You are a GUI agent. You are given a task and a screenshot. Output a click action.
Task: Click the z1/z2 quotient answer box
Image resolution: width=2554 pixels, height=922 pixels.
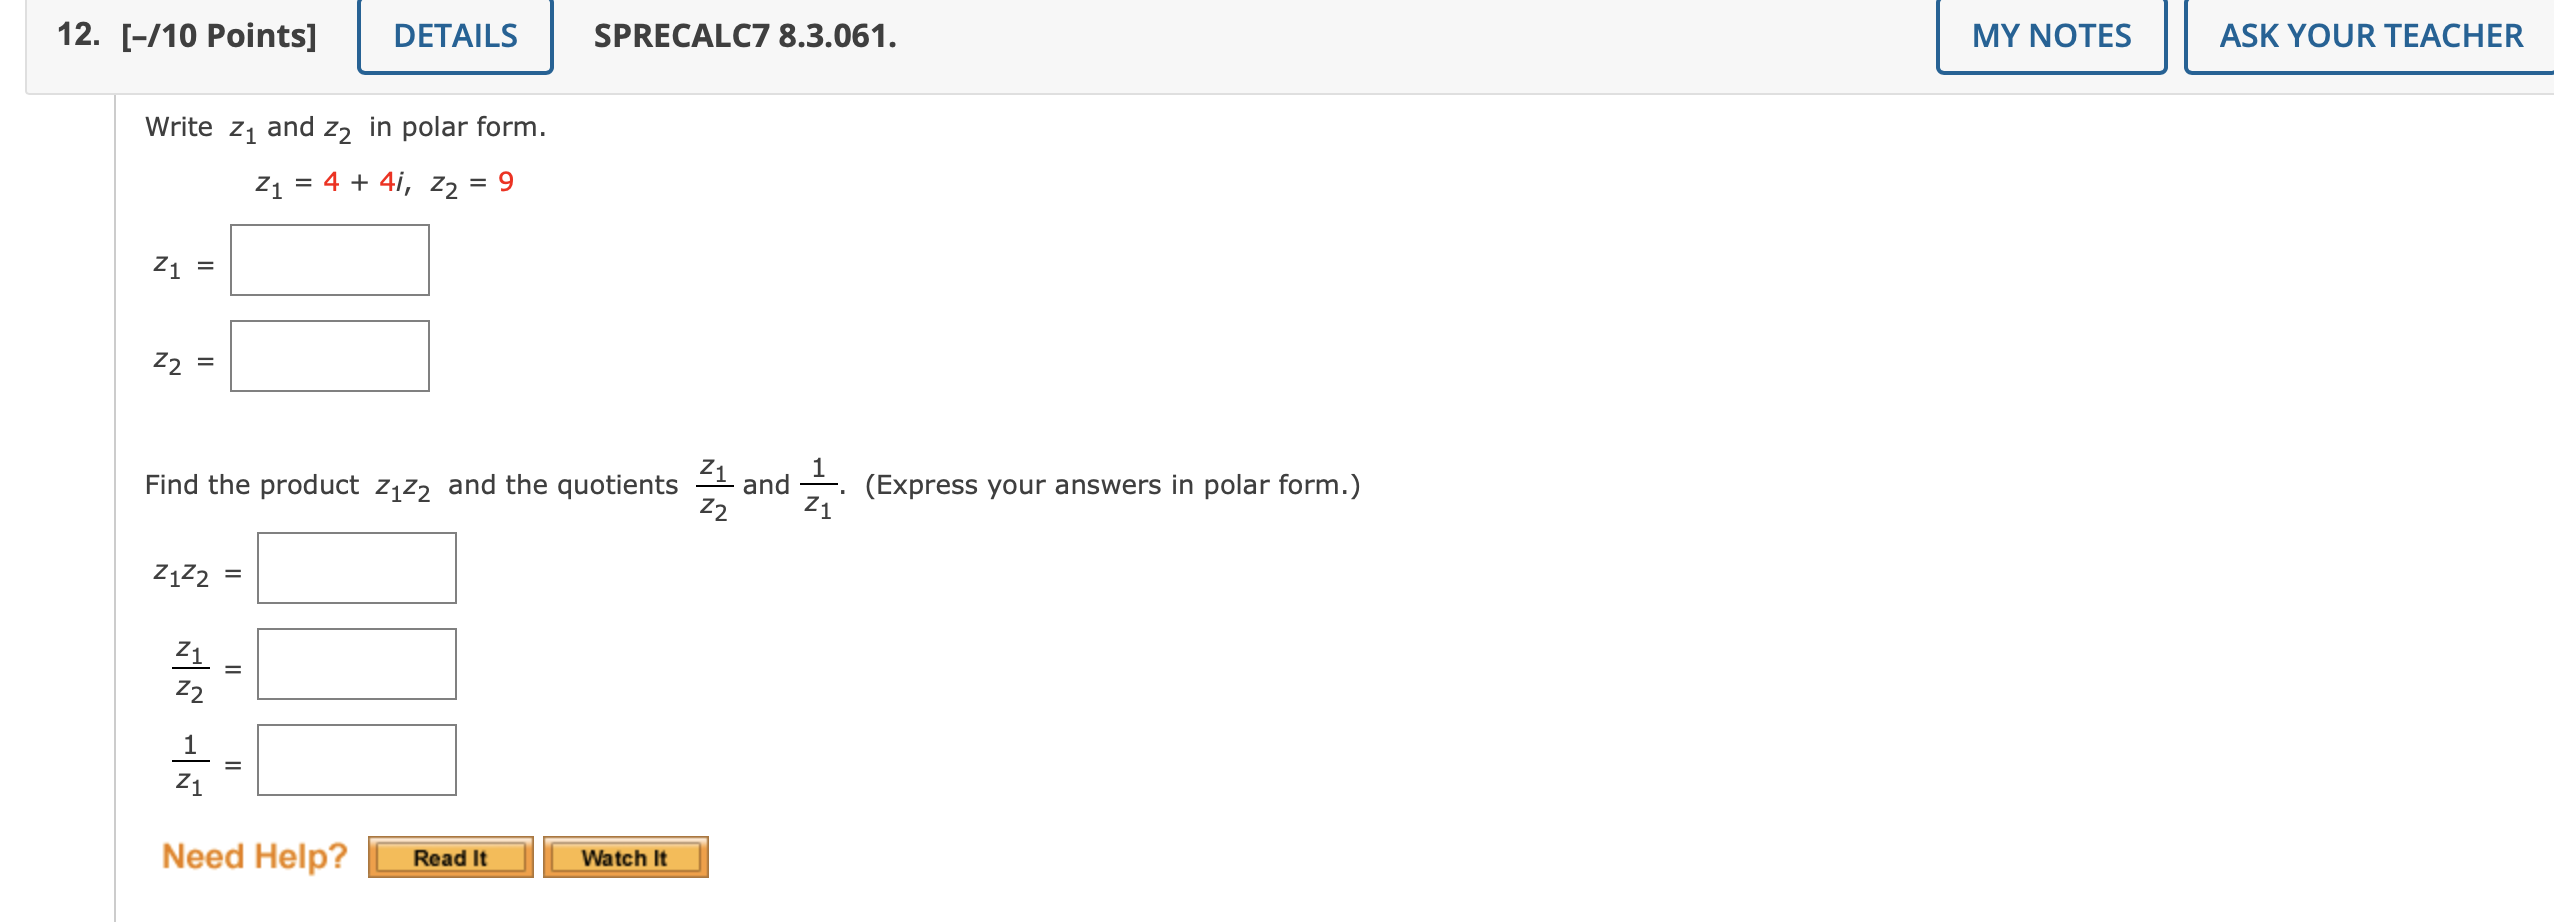tap(356, 663)
